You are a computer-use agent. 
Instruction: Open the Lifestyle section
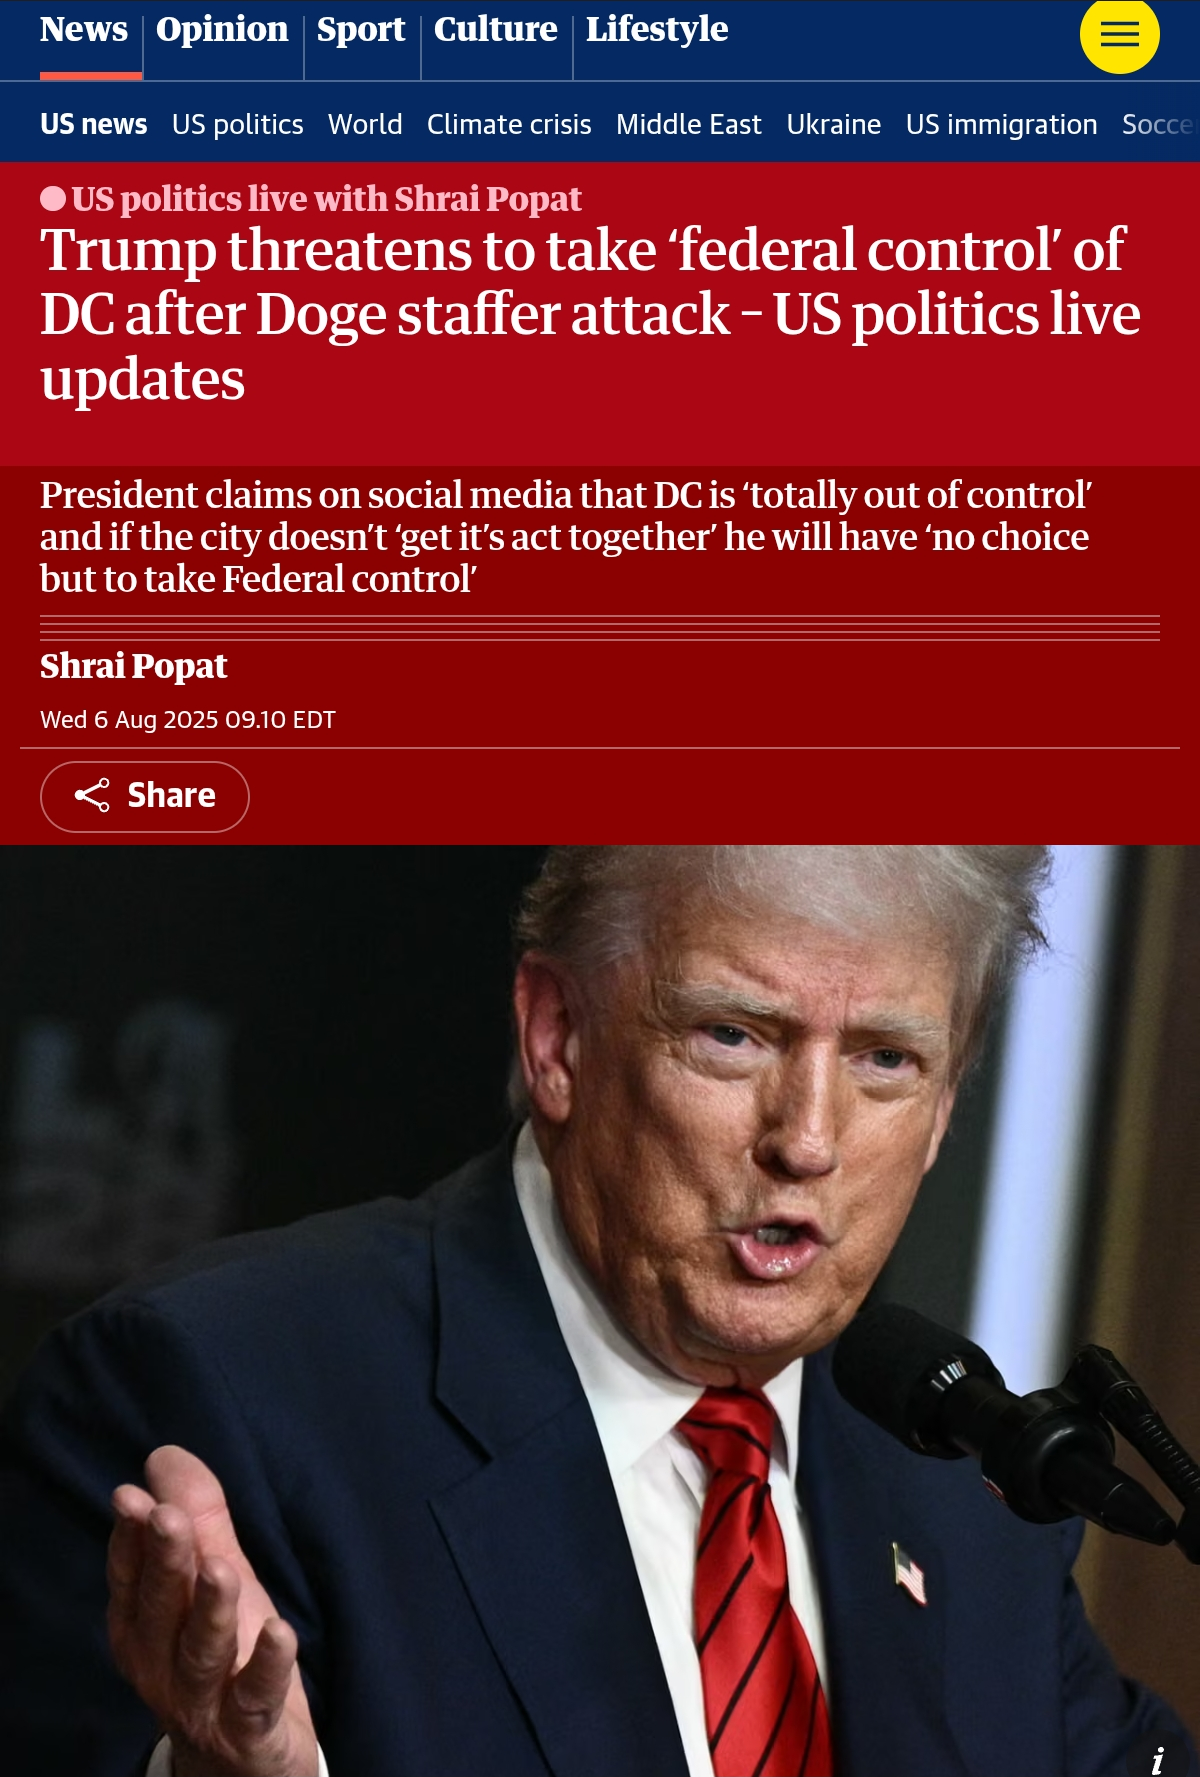(657, 31)
